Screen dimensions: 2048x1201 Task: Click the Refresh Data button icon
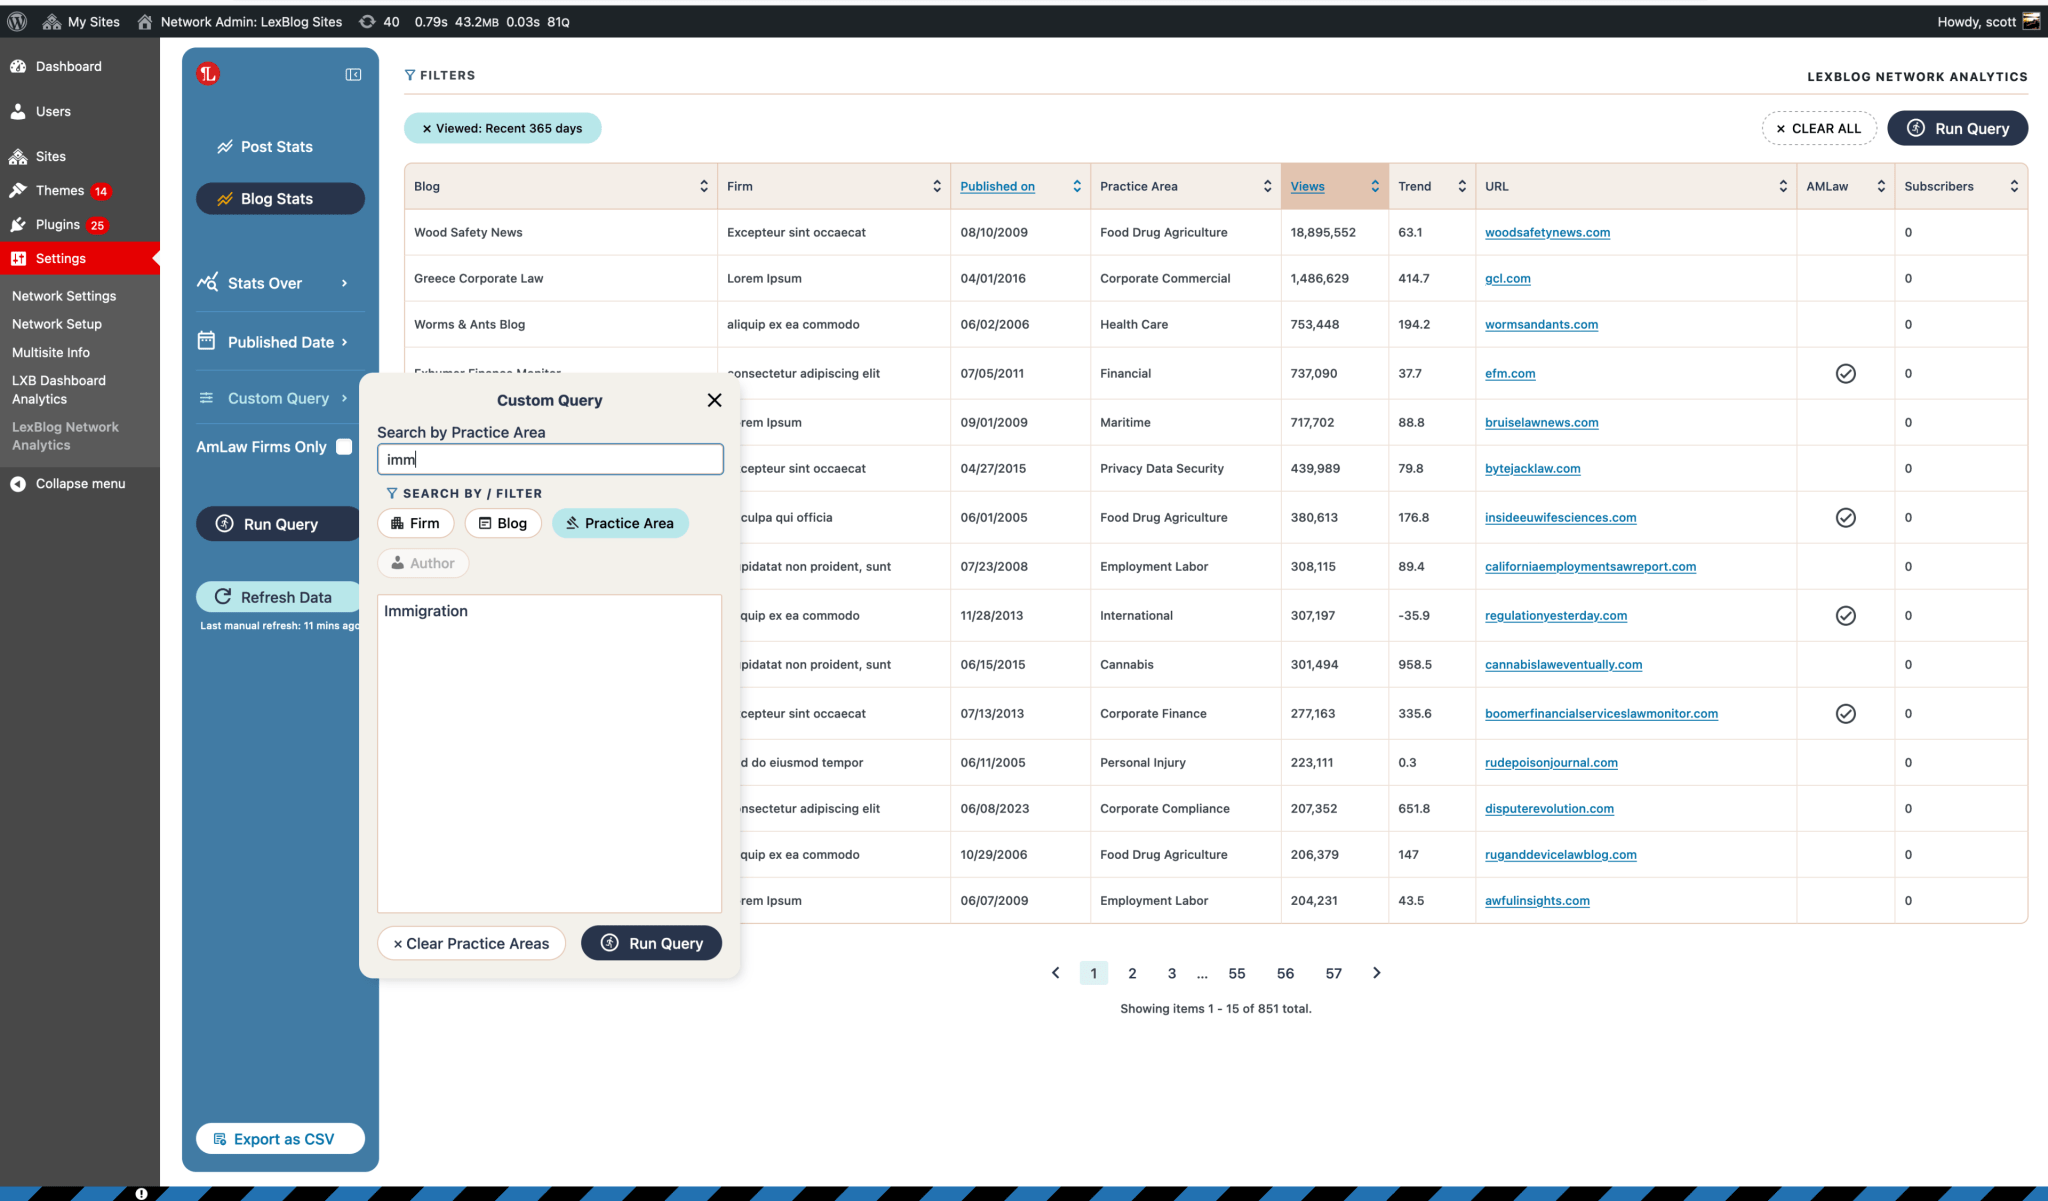click(x=222, y=597)
